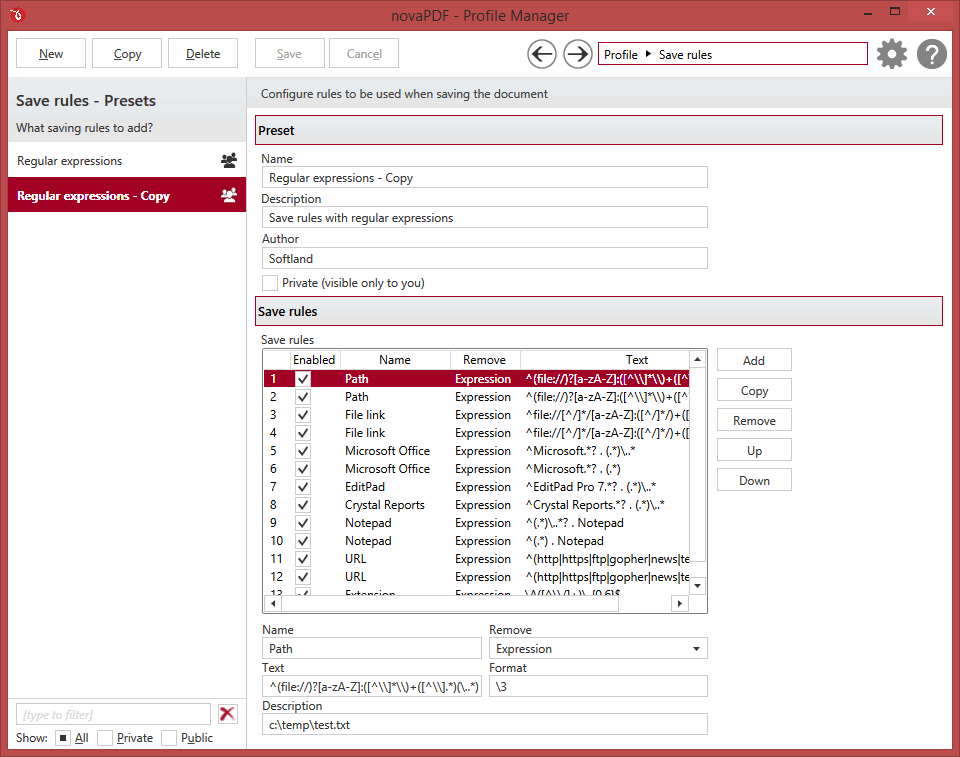Click the preset Description input field
Screen dimensions: 960x757
pyautogui.click(x=484, y=217)
